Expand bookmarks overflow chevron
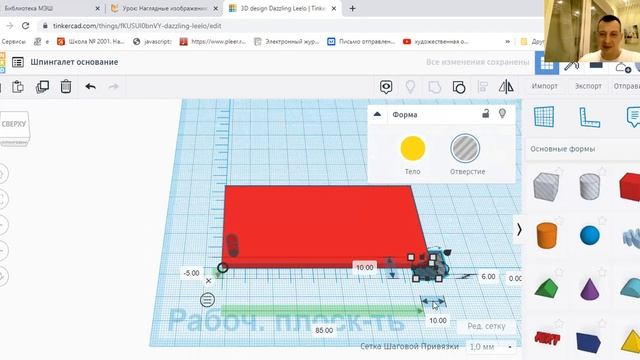The width and height of the screenshot is (640, 360). point(507,42)
